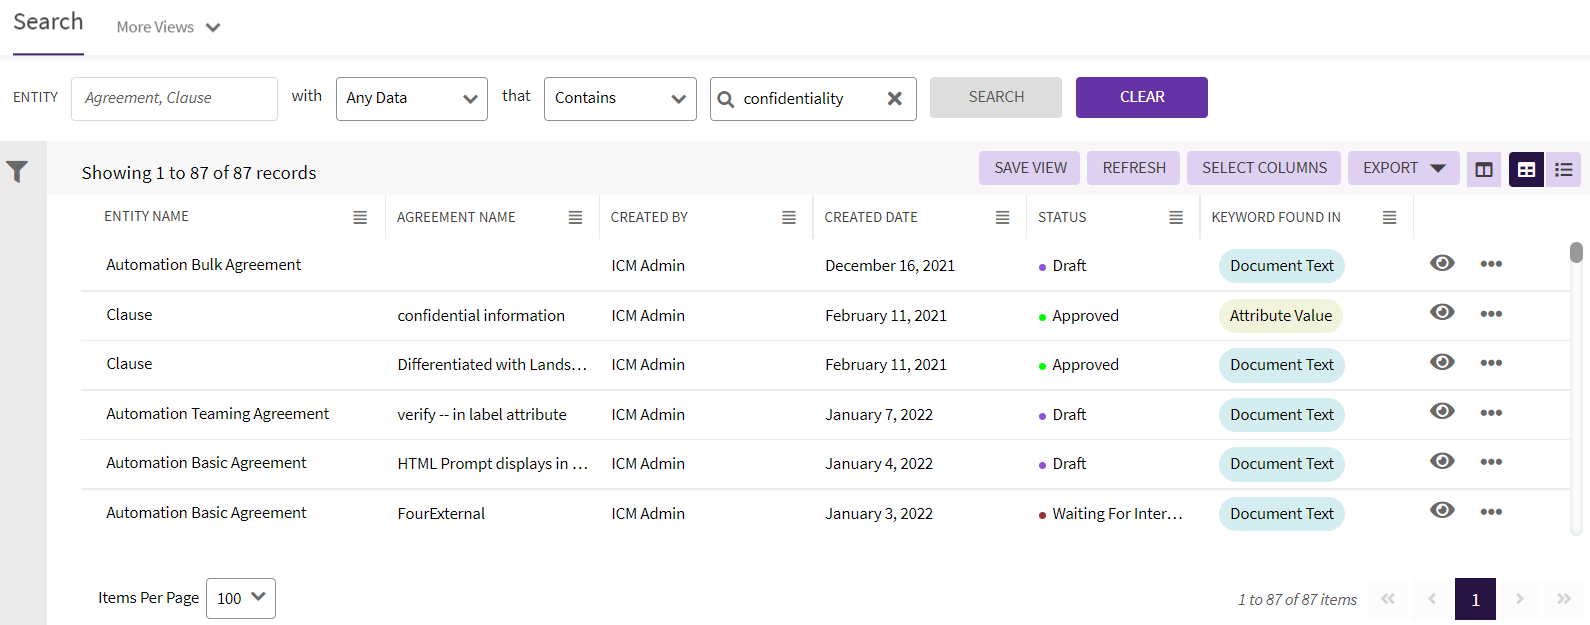Change Items Per Page dropdown value
Viewport: 1590px width, 625px height.
coord(240,598)
